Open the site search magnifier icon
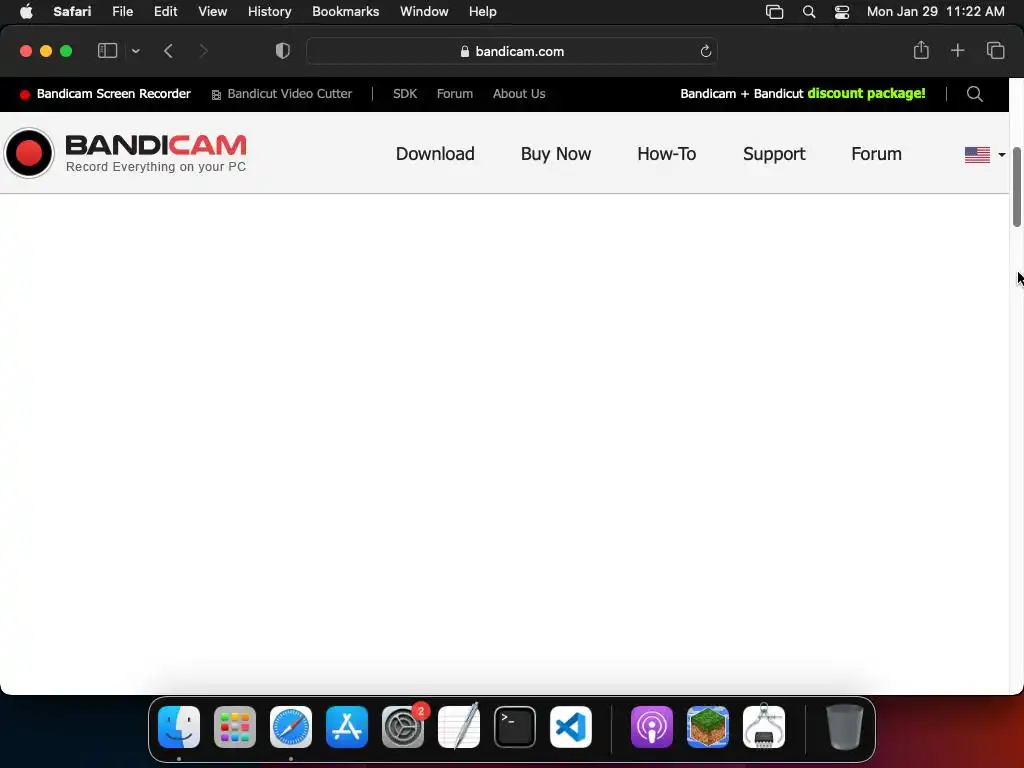The image size is (1024, 768). pos(974,94)
